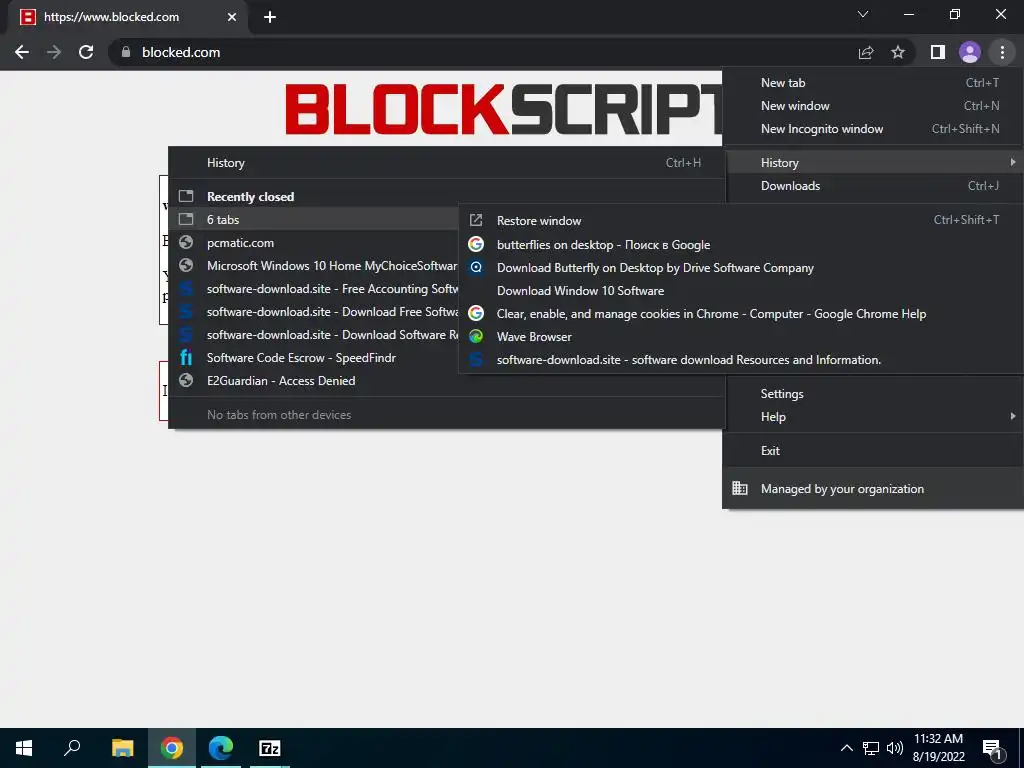This screenshot has height=768, width=1024.
Task: Open Downloads from Chrome menu
Action: point(872,185)
